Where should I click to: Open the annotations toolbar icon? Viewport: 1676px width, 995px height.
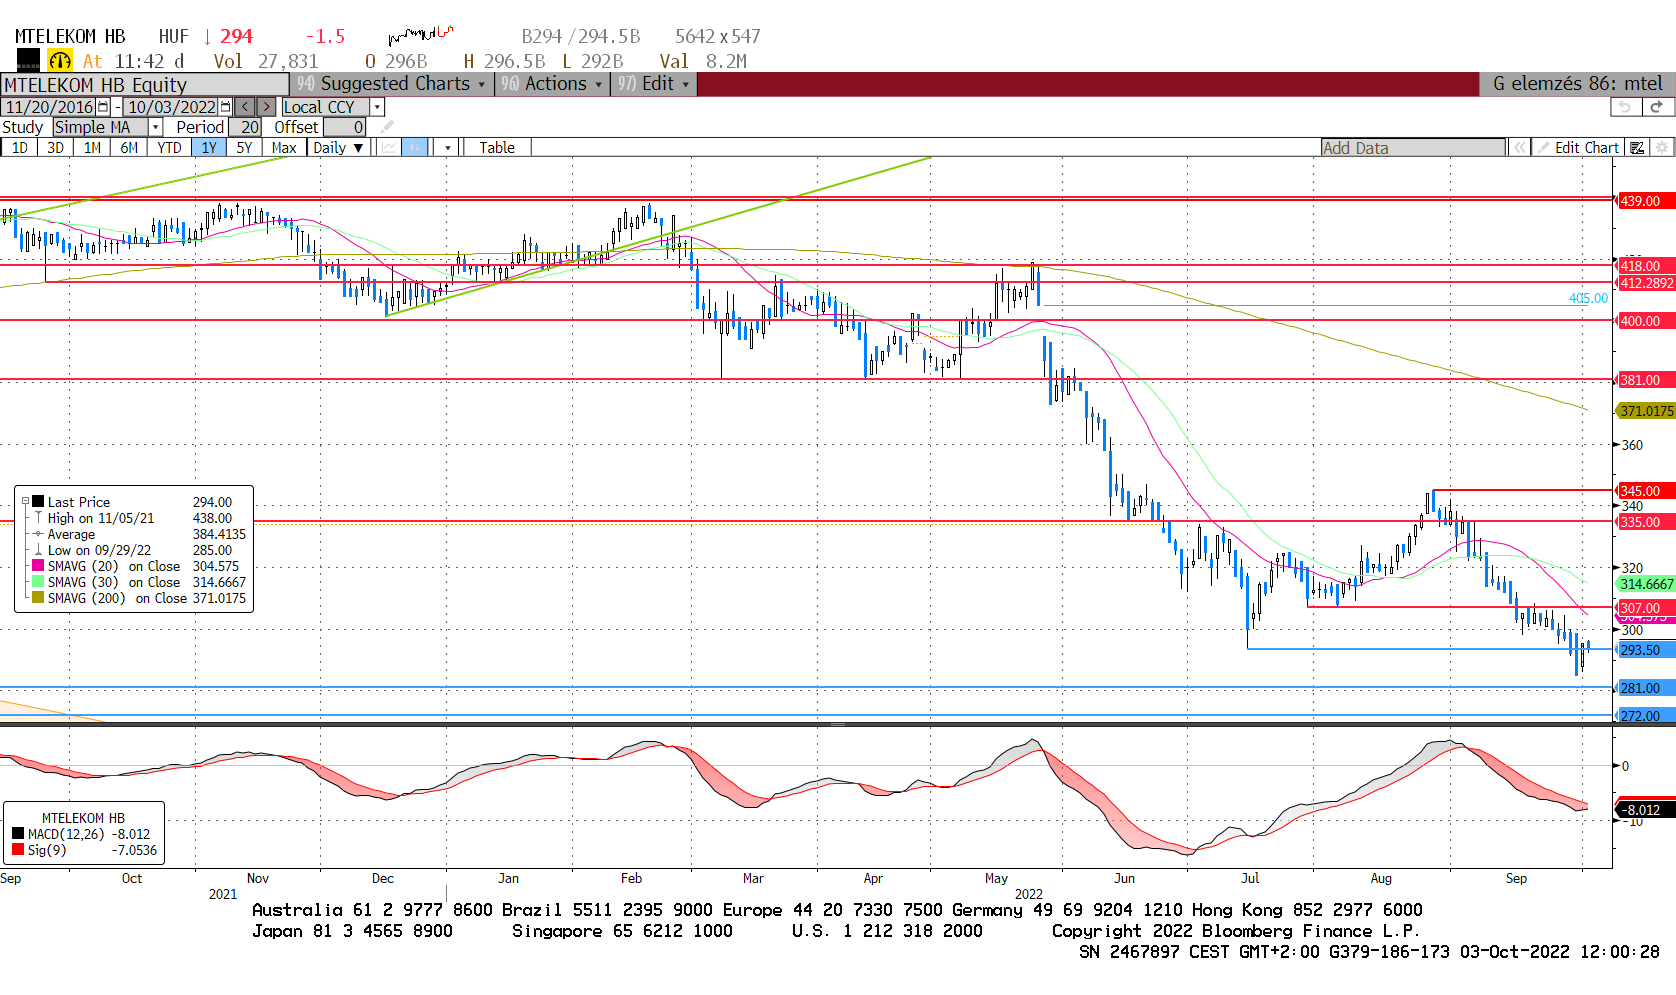[x=1637, y=148]
